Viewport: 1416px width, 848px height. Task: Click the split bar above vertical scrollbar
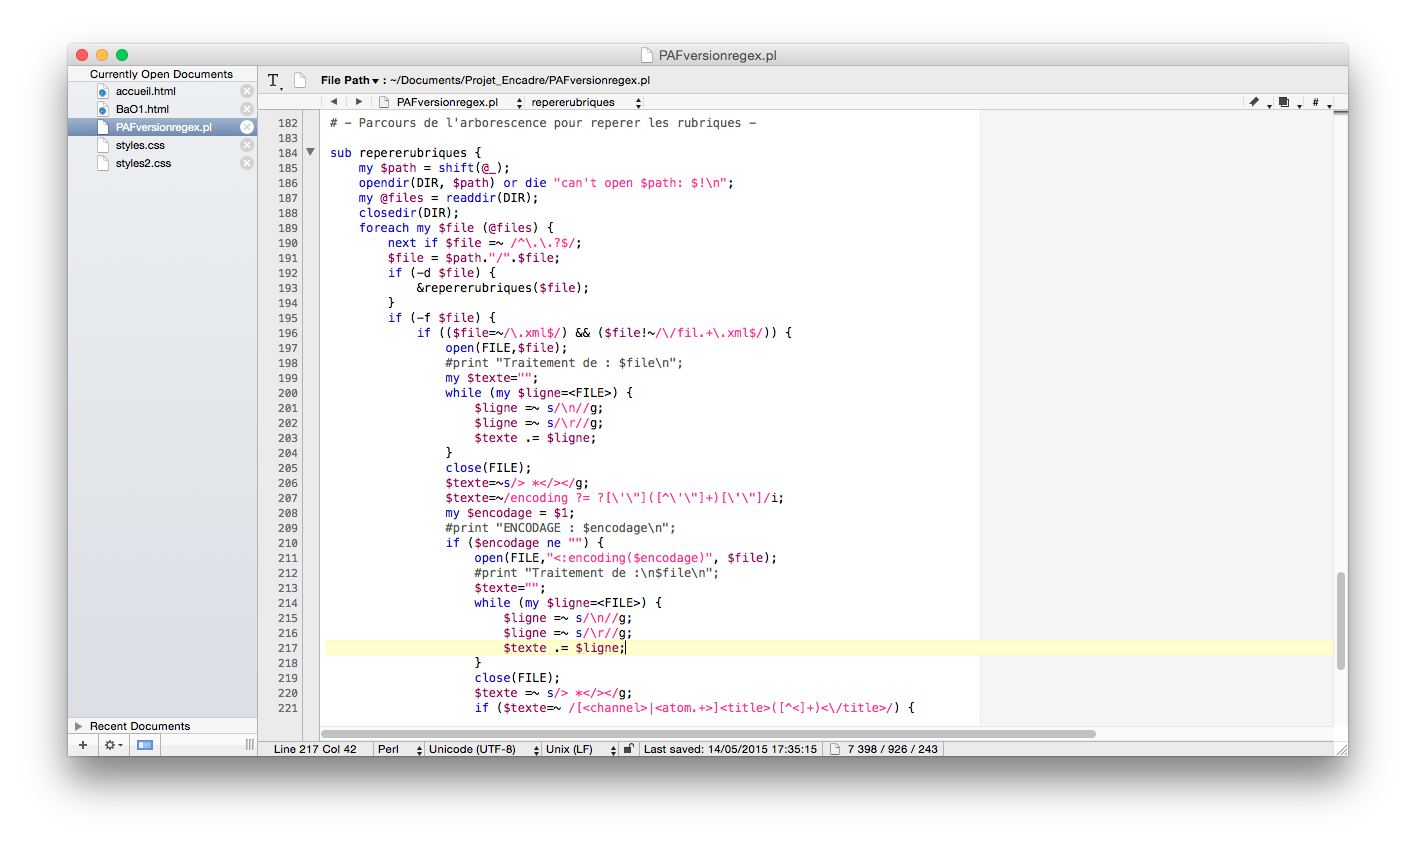coord(1341,112)
